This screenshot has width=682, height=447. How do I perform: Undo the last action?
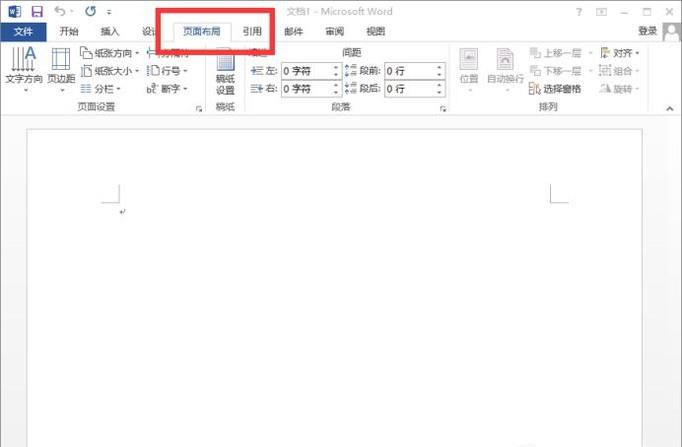point(60,11)
